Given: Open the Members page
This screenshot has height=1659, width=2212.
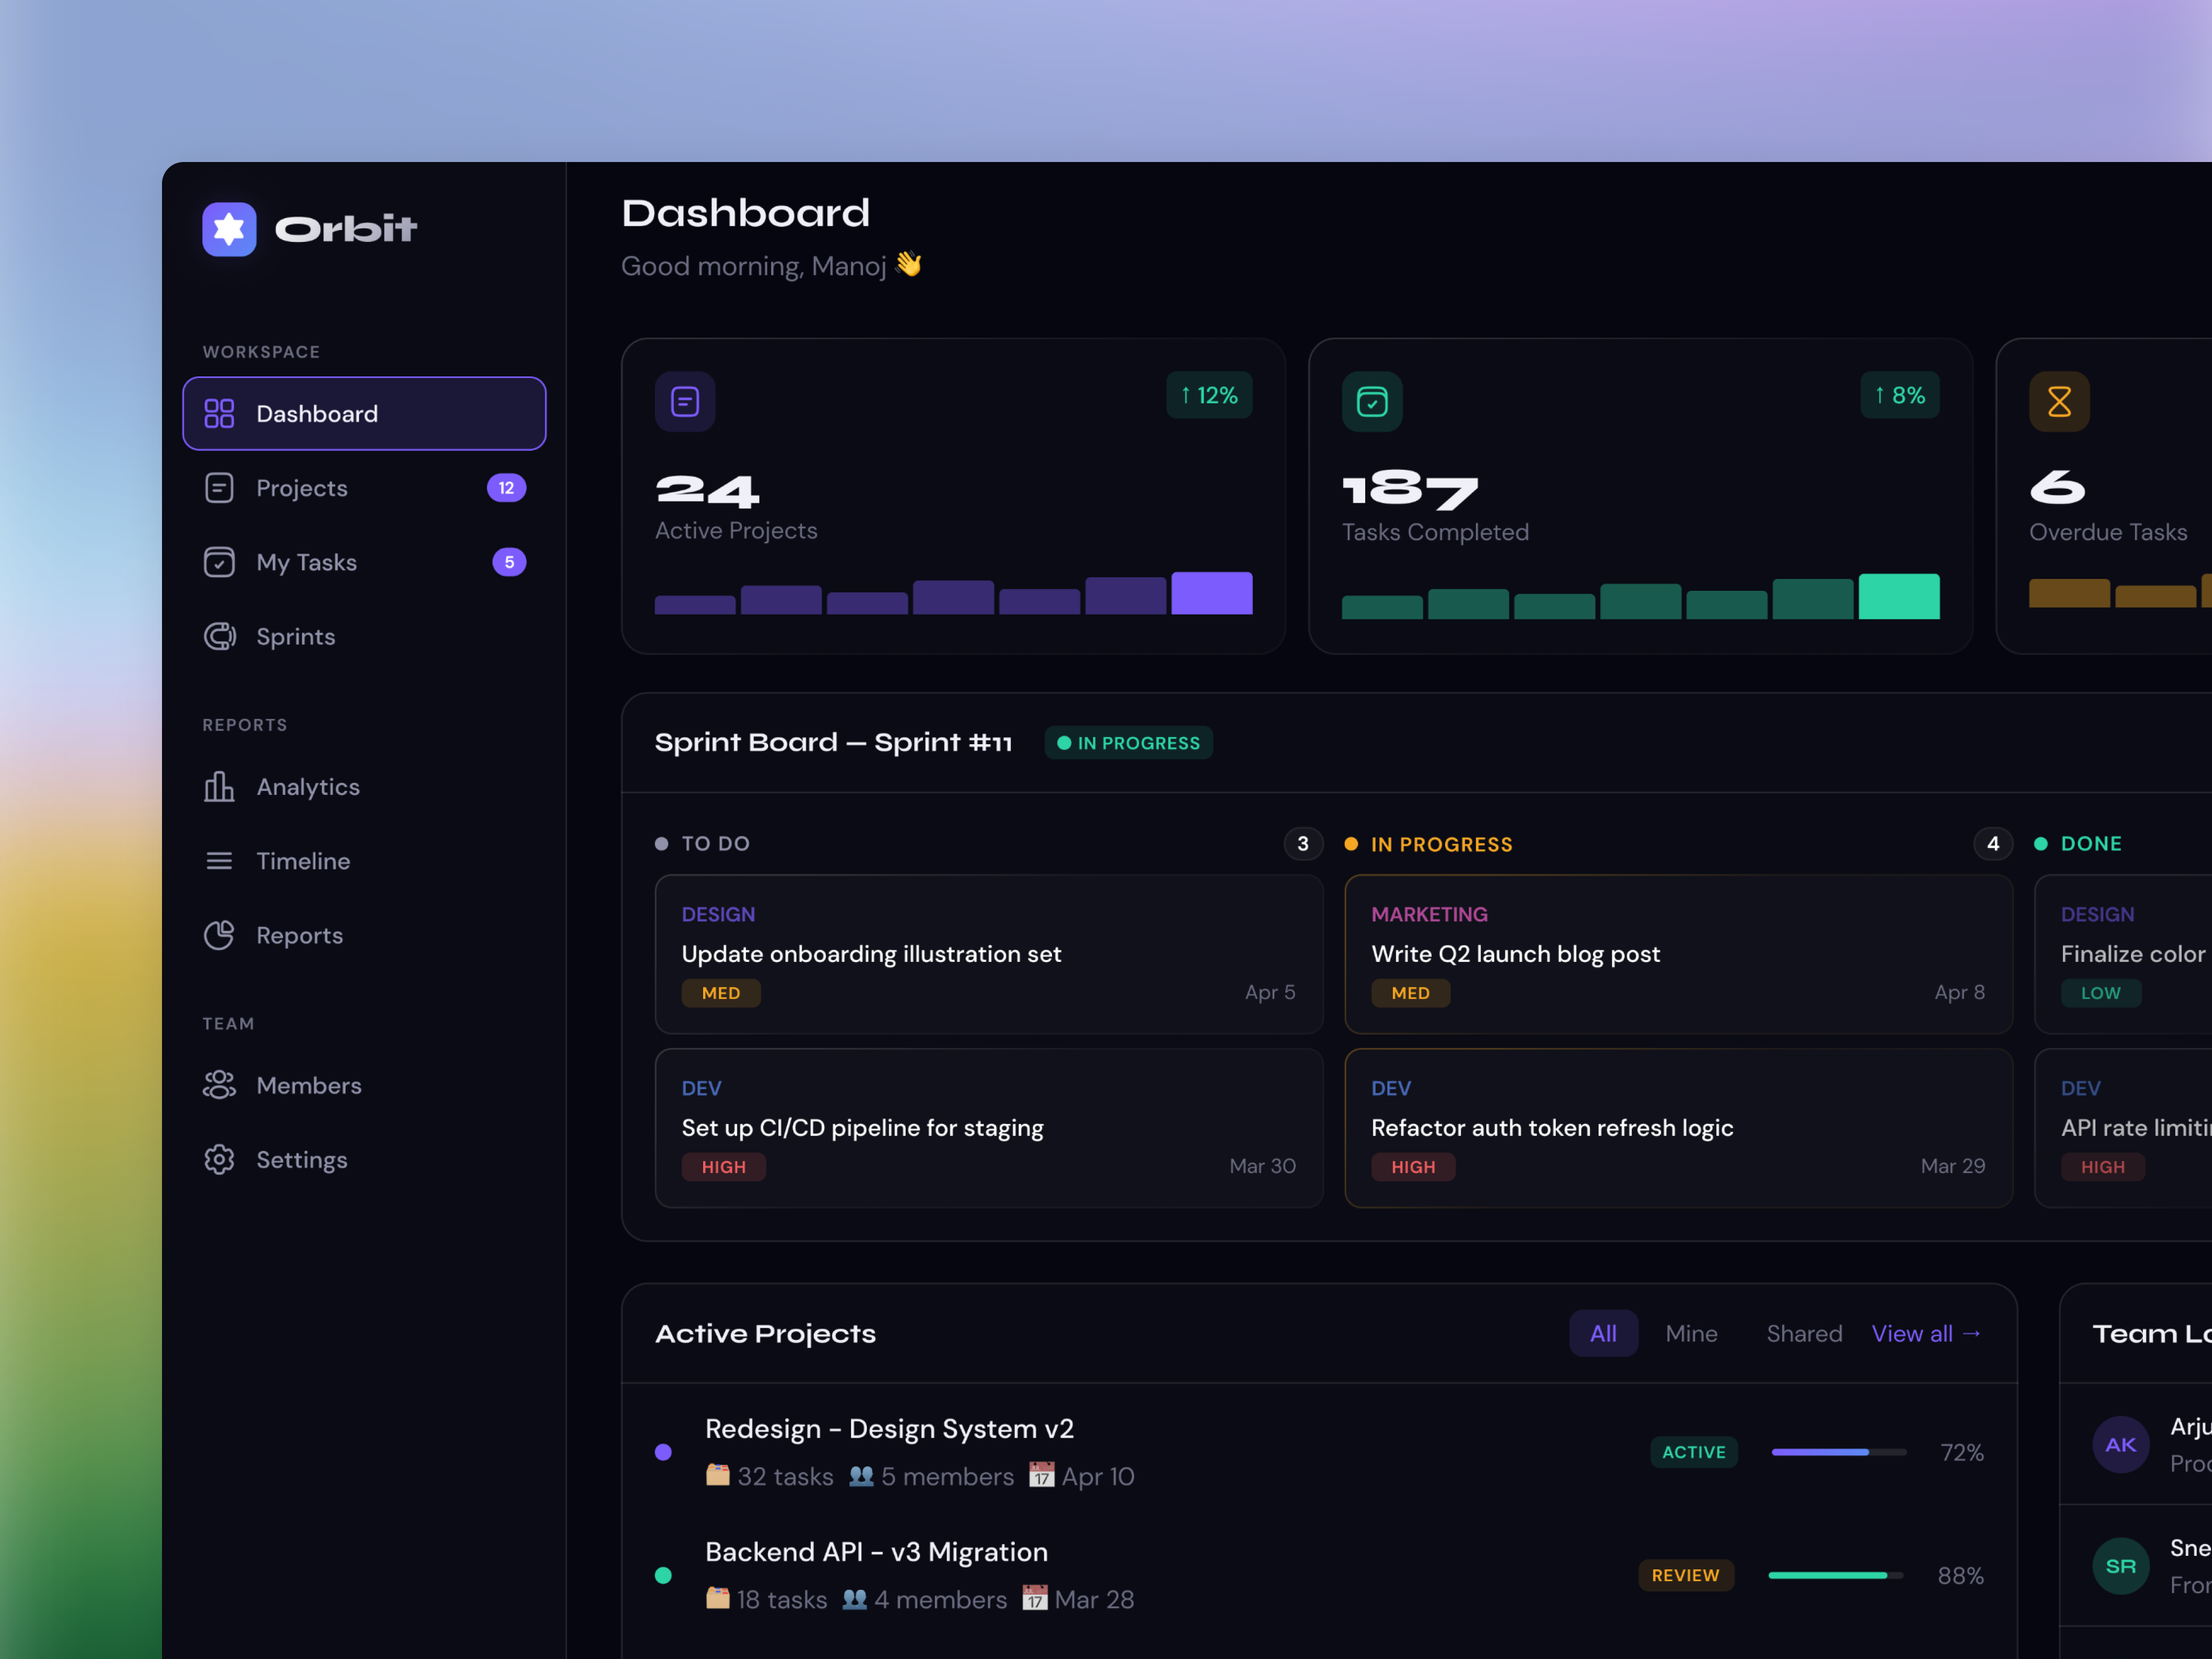Looking at the screenshot, I should tap(308, 1084).
